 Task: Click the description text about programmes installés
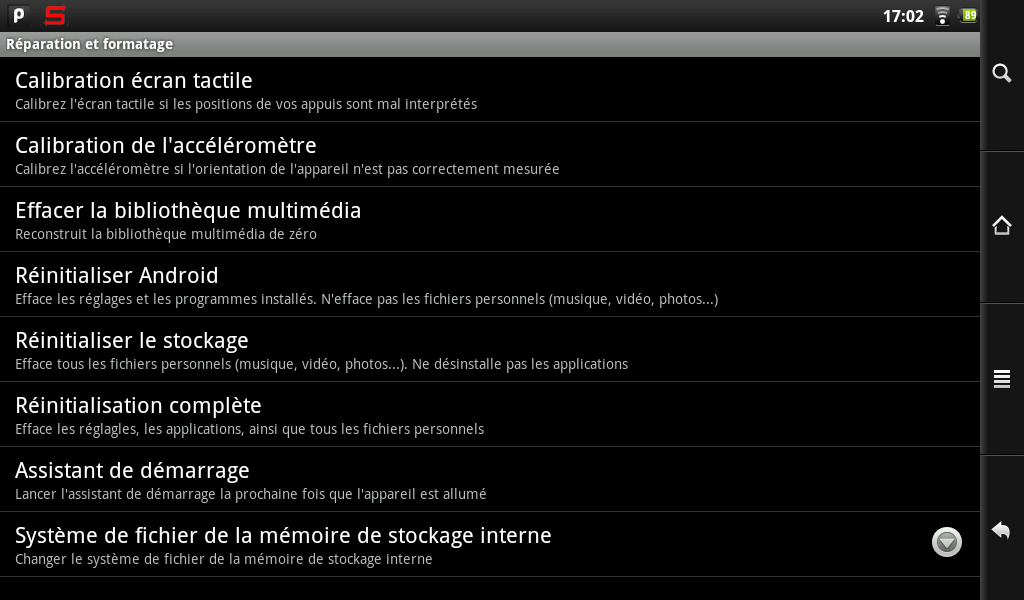pyautogui.click(x=366, y=300)
